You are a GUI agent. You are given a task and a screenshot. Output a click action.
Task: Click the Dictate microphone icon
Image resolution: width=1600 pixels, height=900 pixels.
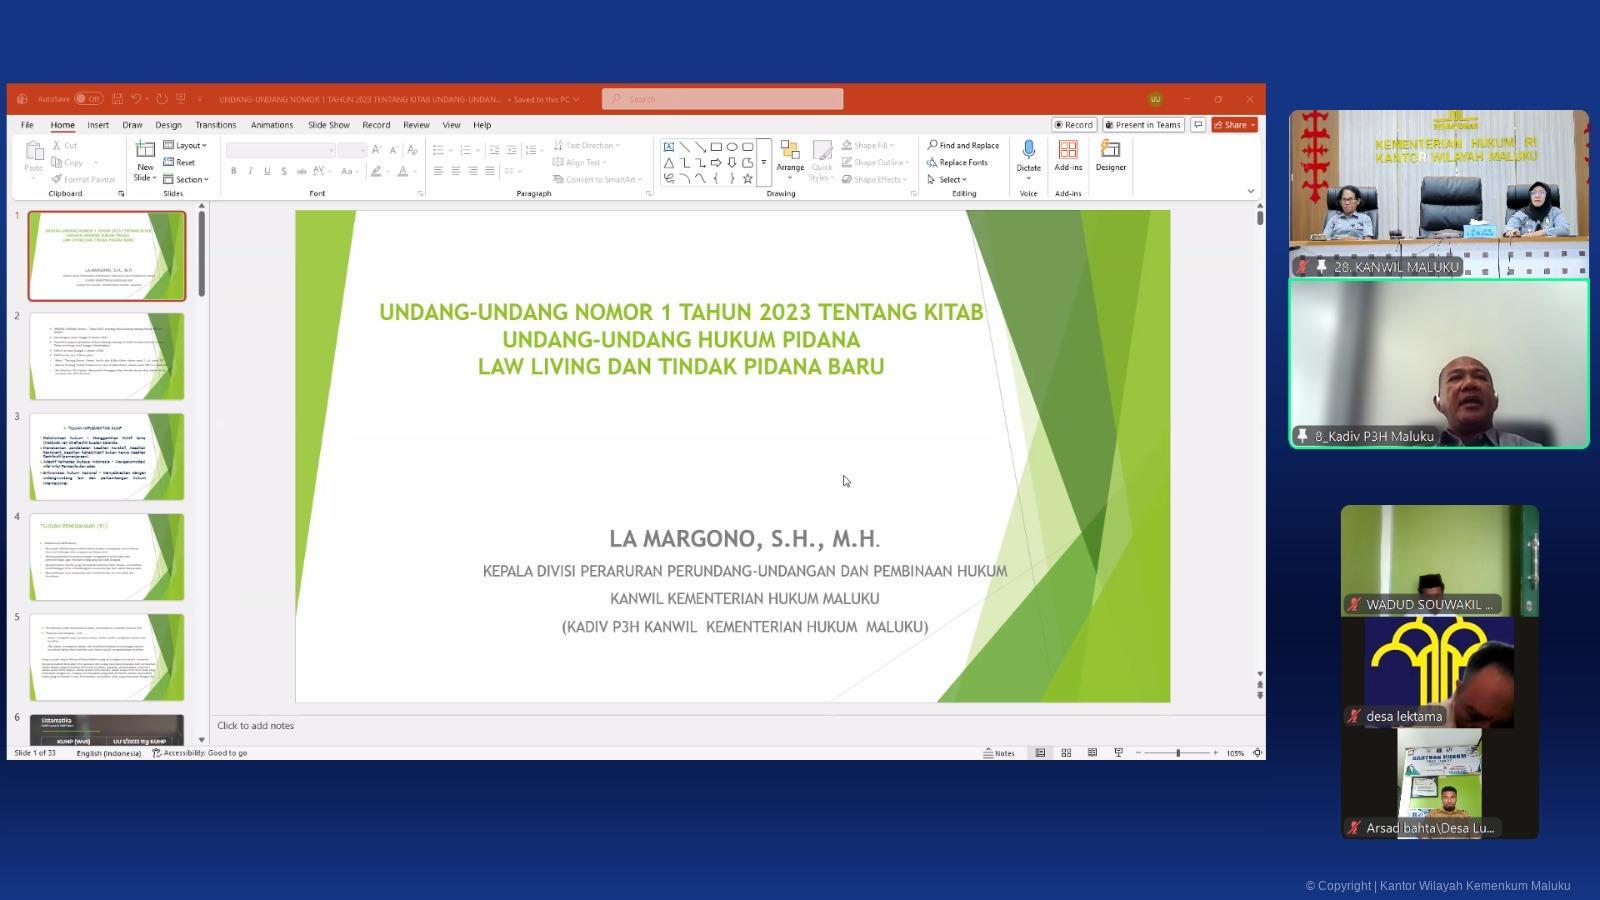1028,150
